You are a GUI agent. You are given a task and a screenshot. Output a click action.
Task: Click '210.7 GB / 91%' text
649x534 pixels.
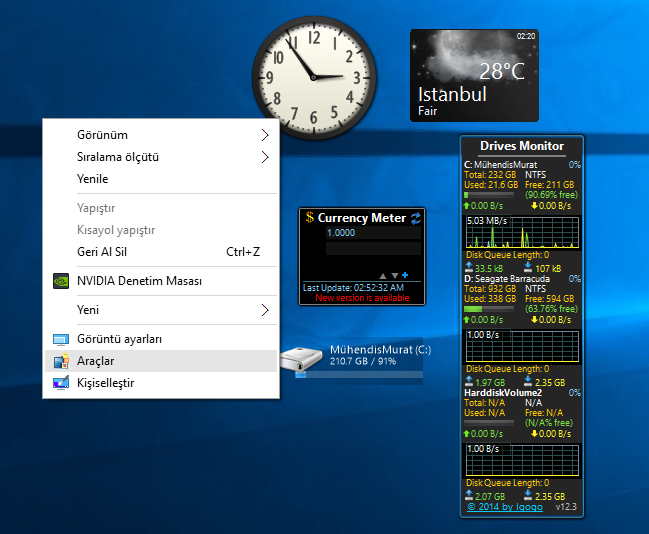[363, 361]
